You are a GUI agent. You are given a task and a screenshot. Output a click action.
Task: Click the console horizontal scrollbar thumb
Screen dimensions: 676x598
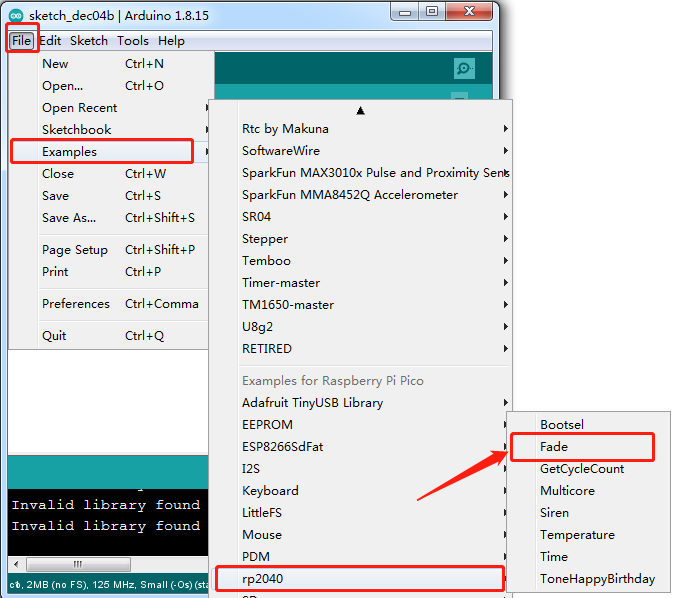click(78, 564)
